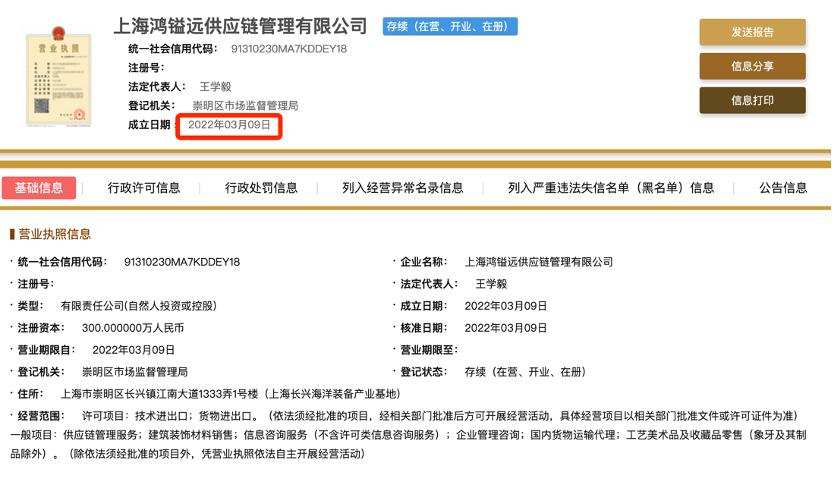Select the credit code in license info section
832x482 pixels.
[181, 262]
